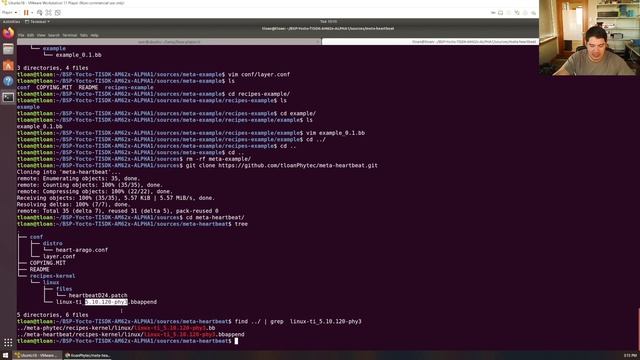640x360 pixels.
Task: Click 'heart-arago.conf' in tree output
Action: point(82,250)
